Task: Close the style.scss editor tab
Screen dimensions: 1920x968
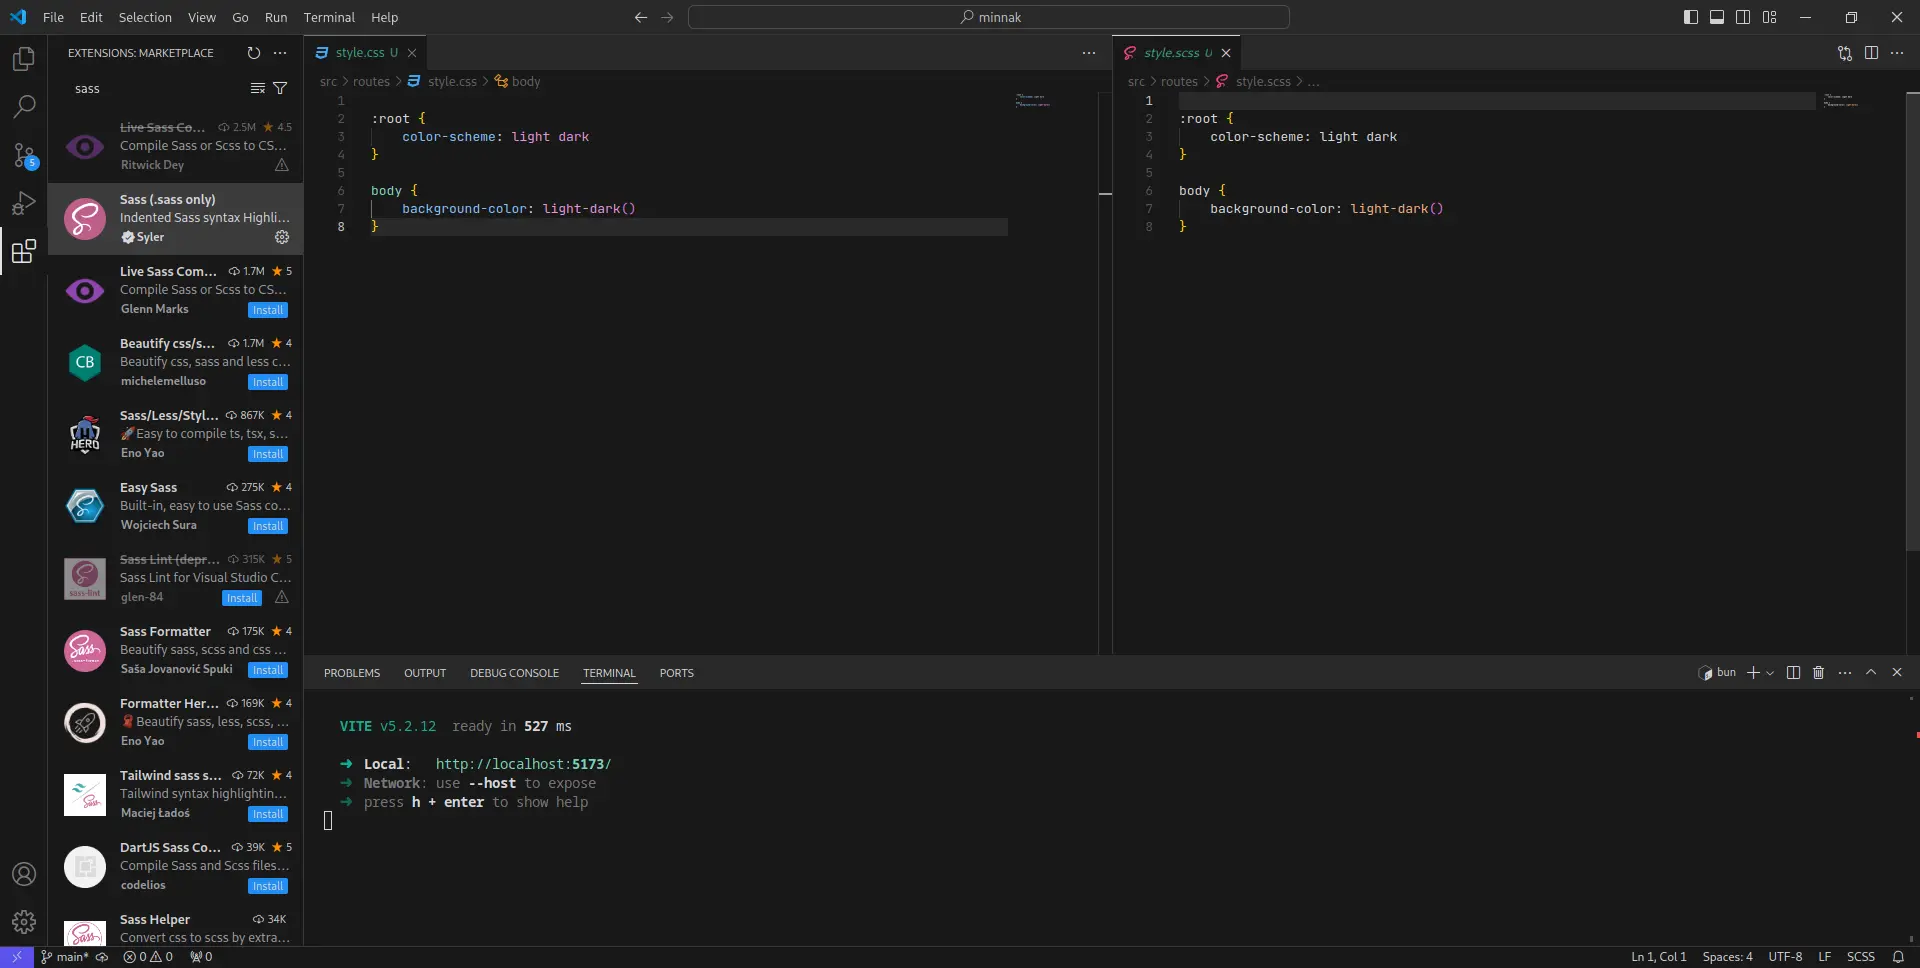Action: (x=1226, y=53)
